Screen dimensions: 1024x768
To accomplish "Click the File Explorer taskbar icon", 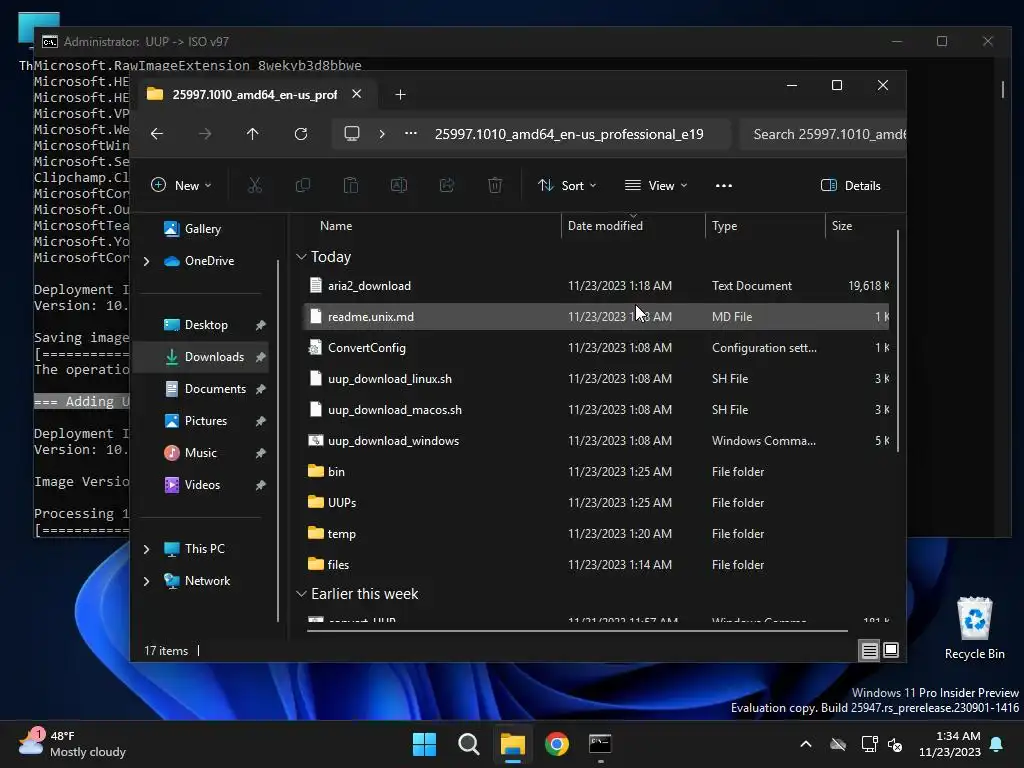I will point(513,744).
